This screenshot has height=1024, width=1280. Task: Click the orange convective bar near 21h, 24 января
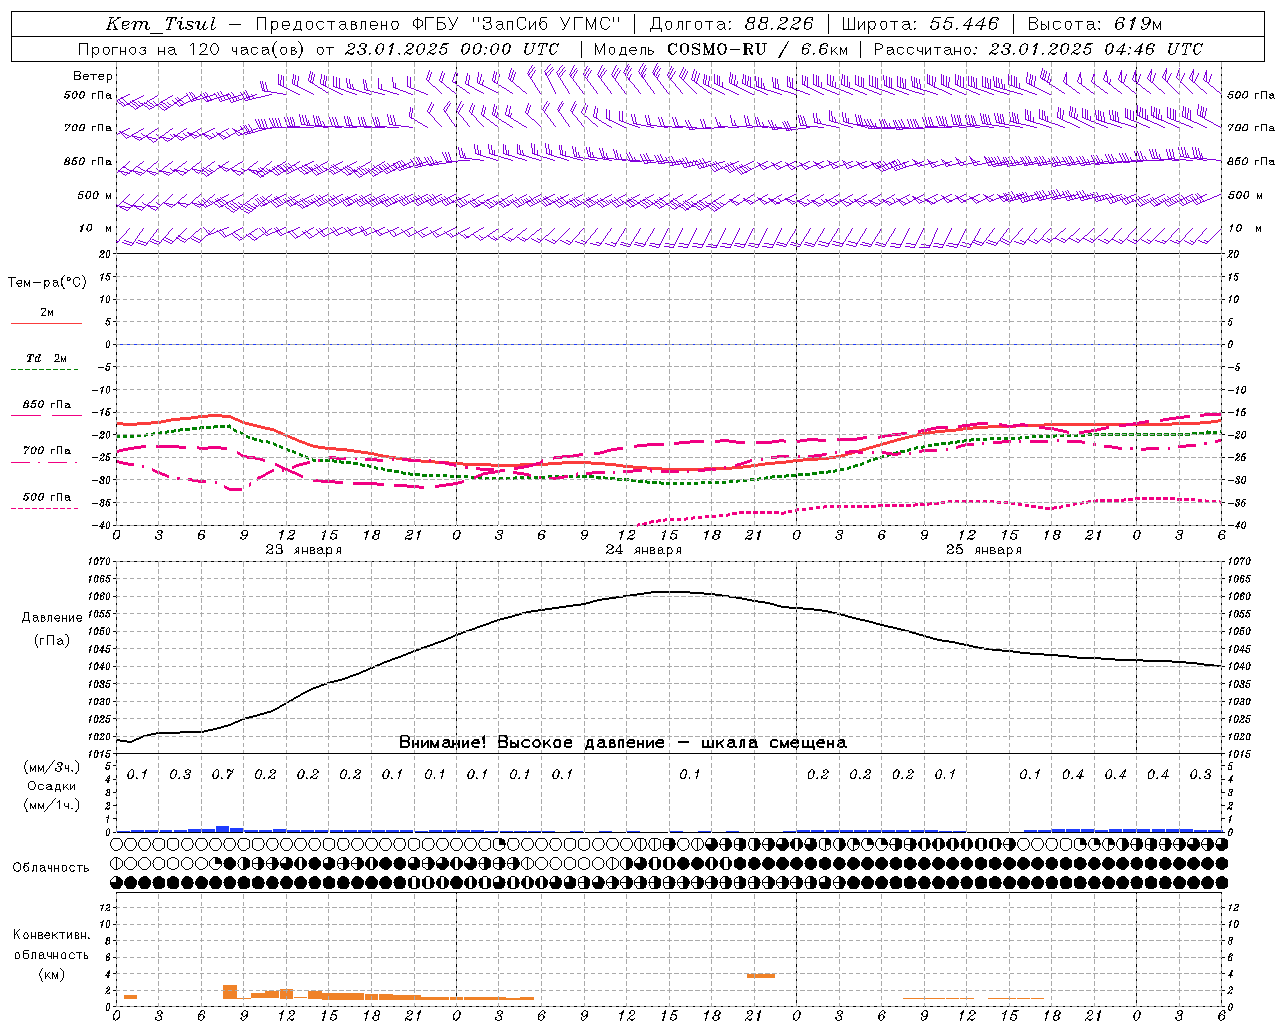tap(761, 975)
